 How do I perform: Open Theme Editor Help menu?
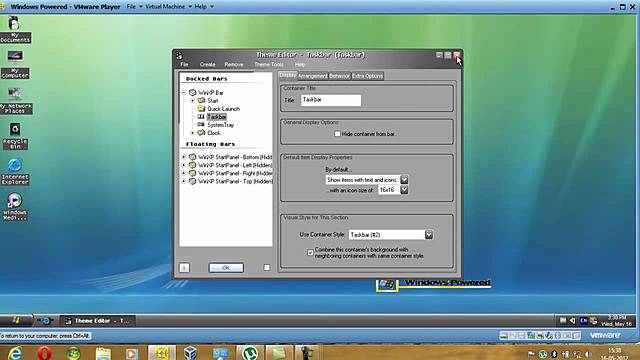tap(300, 64)
